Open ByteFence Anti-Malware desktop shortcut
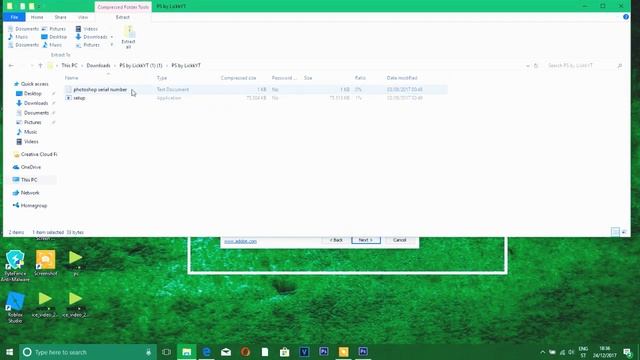640x360 pixels. point(15,266)
